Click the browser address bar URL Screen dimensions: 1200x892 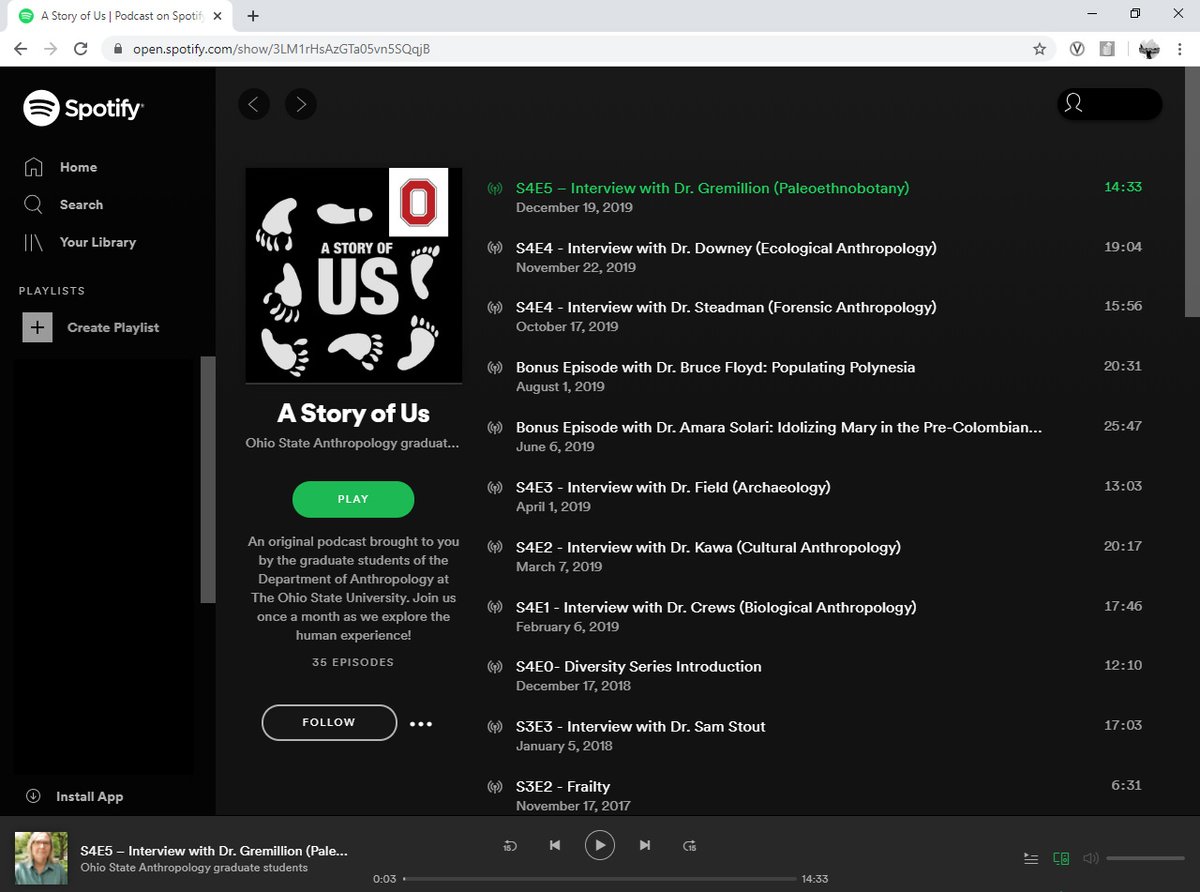(281, 48)
